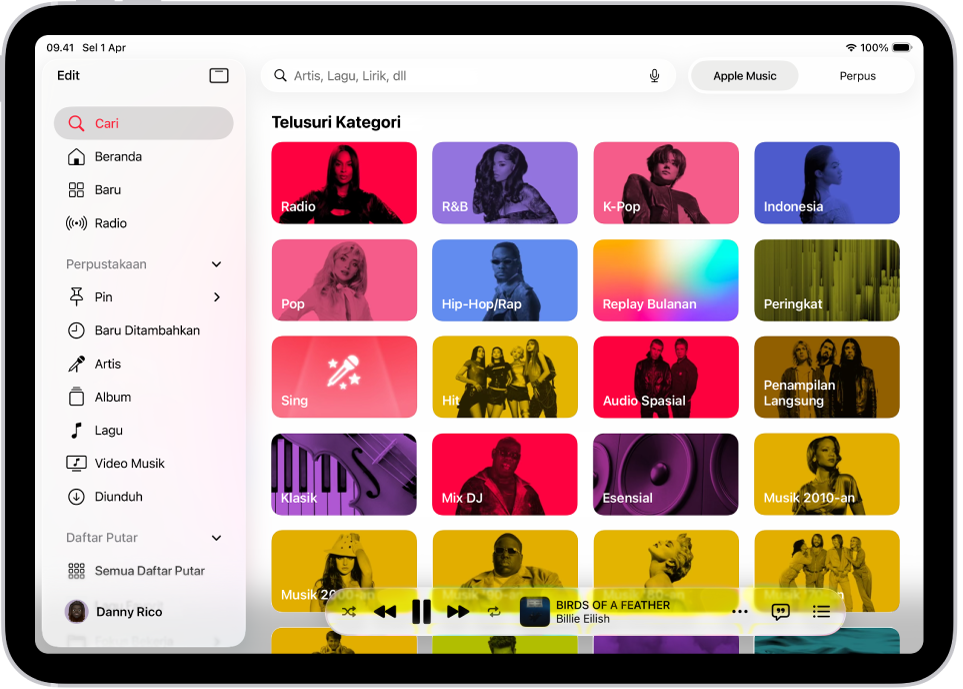Collapse the Perpustakaan section

pos(216,264)
